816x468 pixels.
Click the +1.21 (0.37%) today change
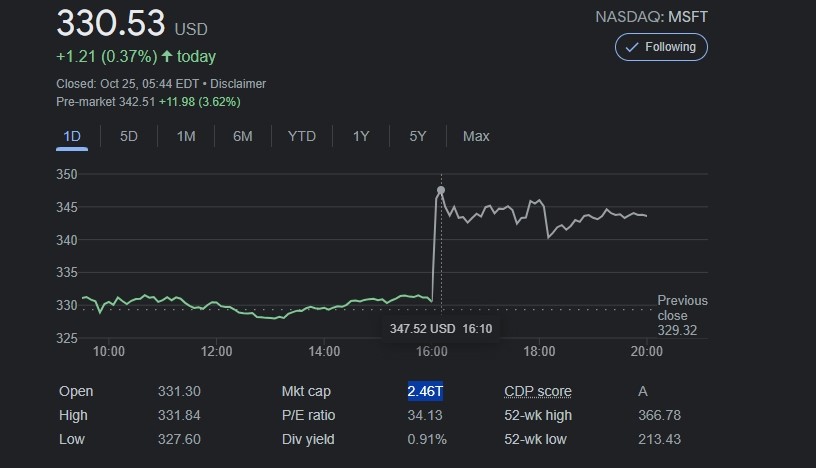[x=136, y=56]
